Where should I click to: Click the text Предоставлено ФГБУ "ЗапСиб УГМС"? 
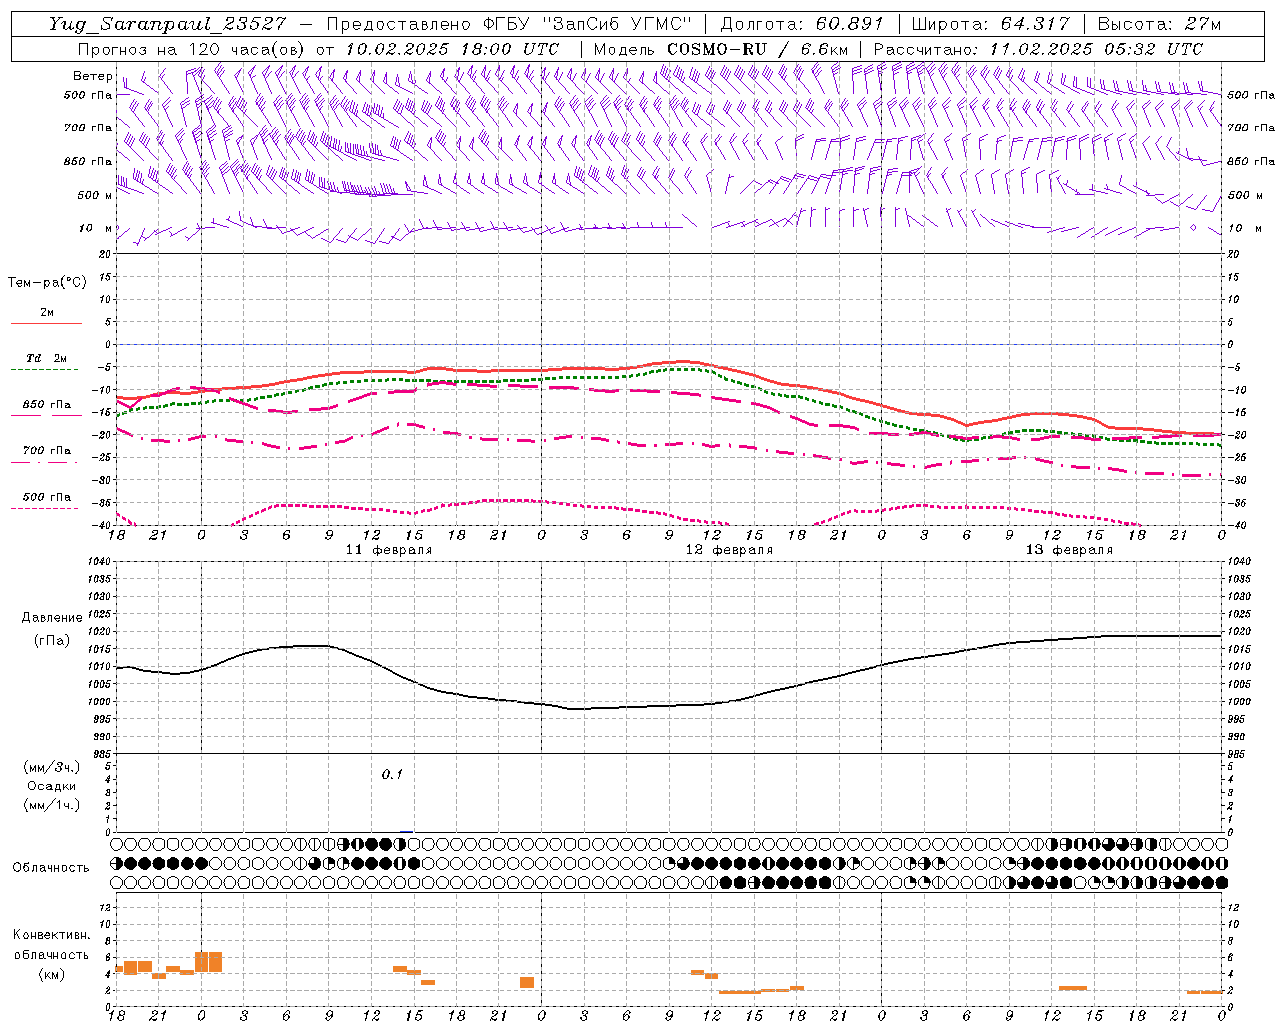click(x=509, y=24)
